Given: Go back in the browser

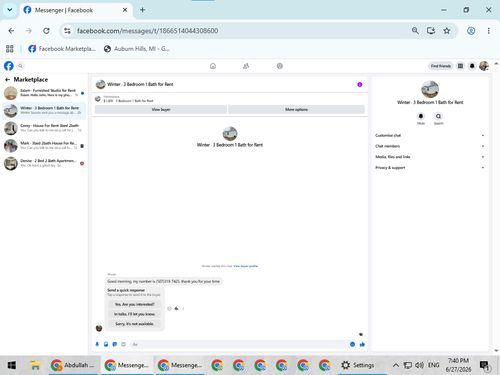Looking at the screenshot, I should 11,31.
